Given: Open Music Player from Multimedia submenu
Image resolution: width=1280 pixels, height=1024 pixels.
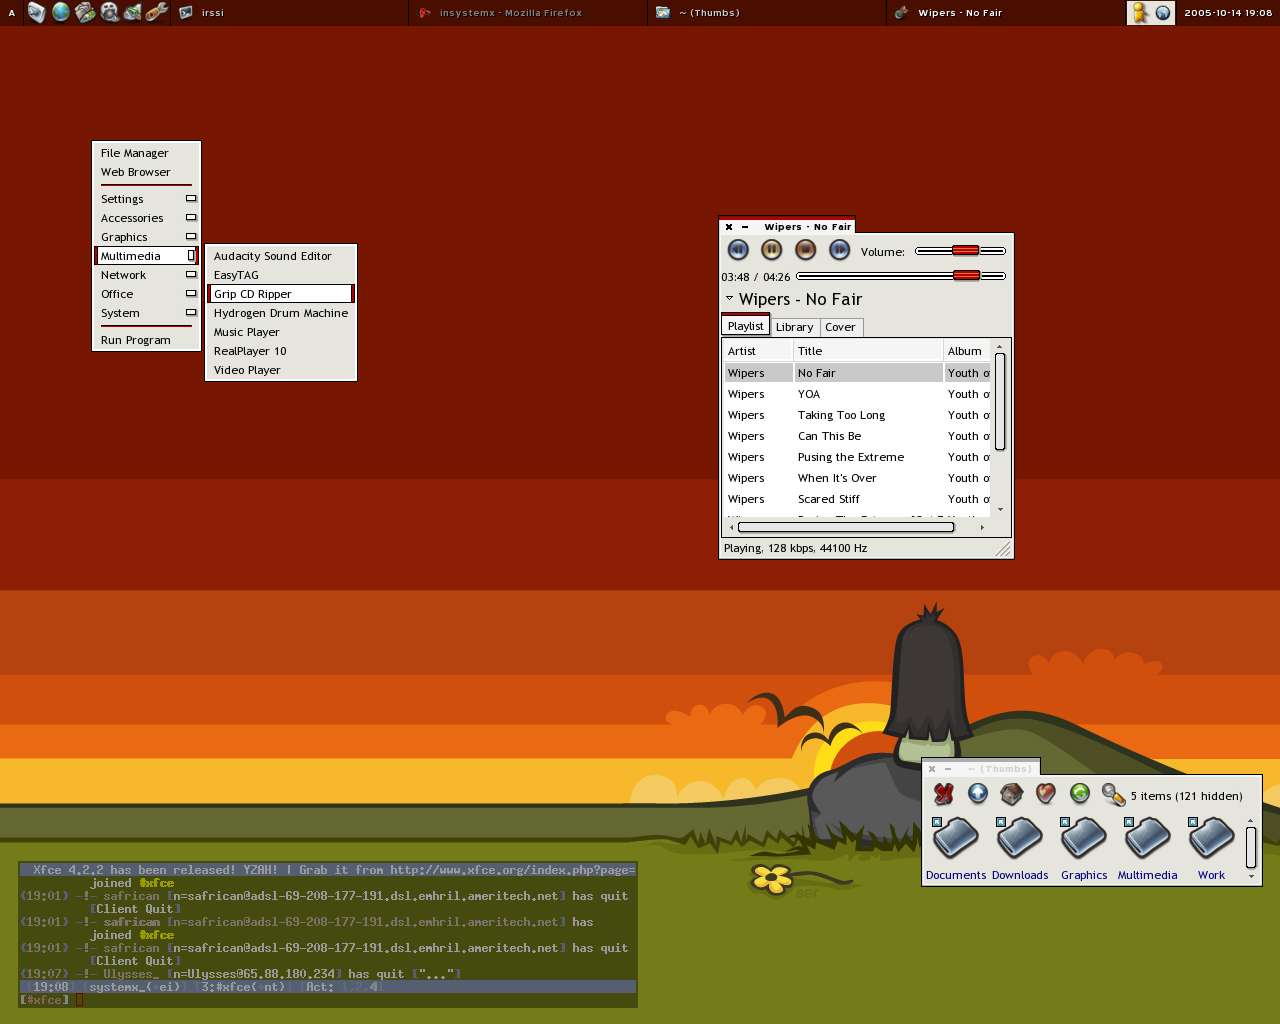Looking at the screenshot, I should (281, 332).
